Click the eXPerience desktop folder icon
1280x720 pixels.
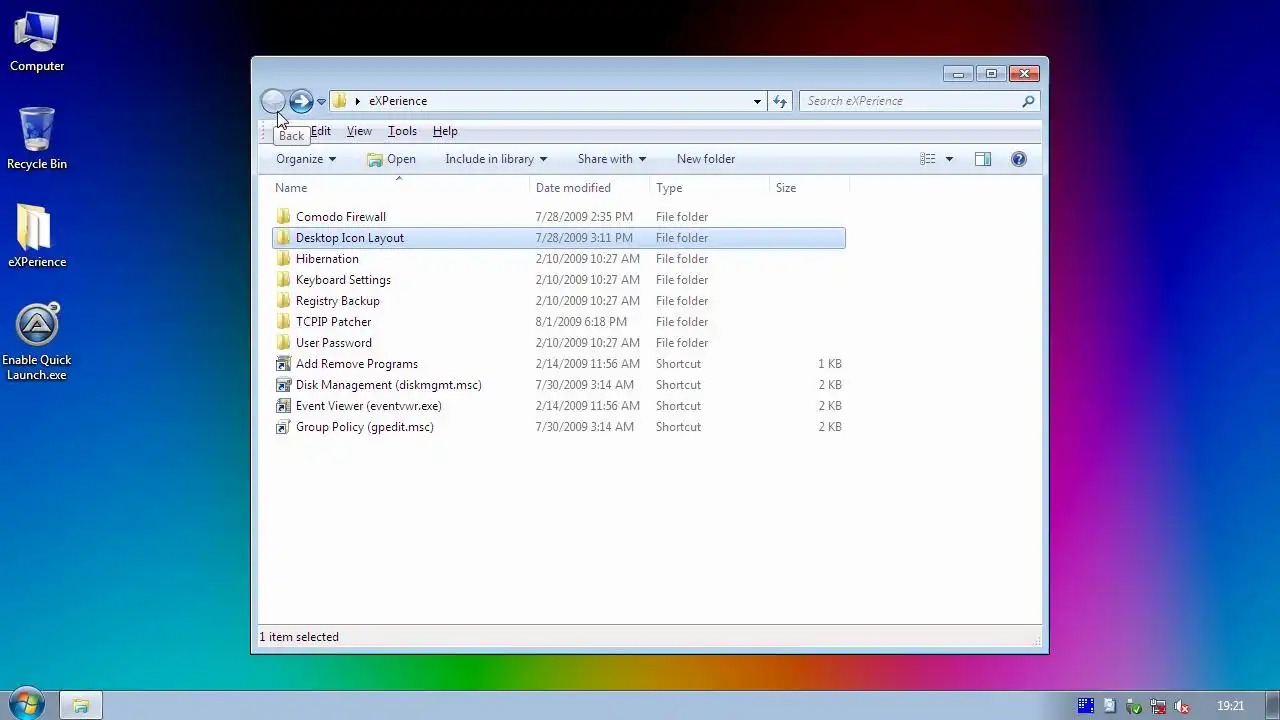37,237
